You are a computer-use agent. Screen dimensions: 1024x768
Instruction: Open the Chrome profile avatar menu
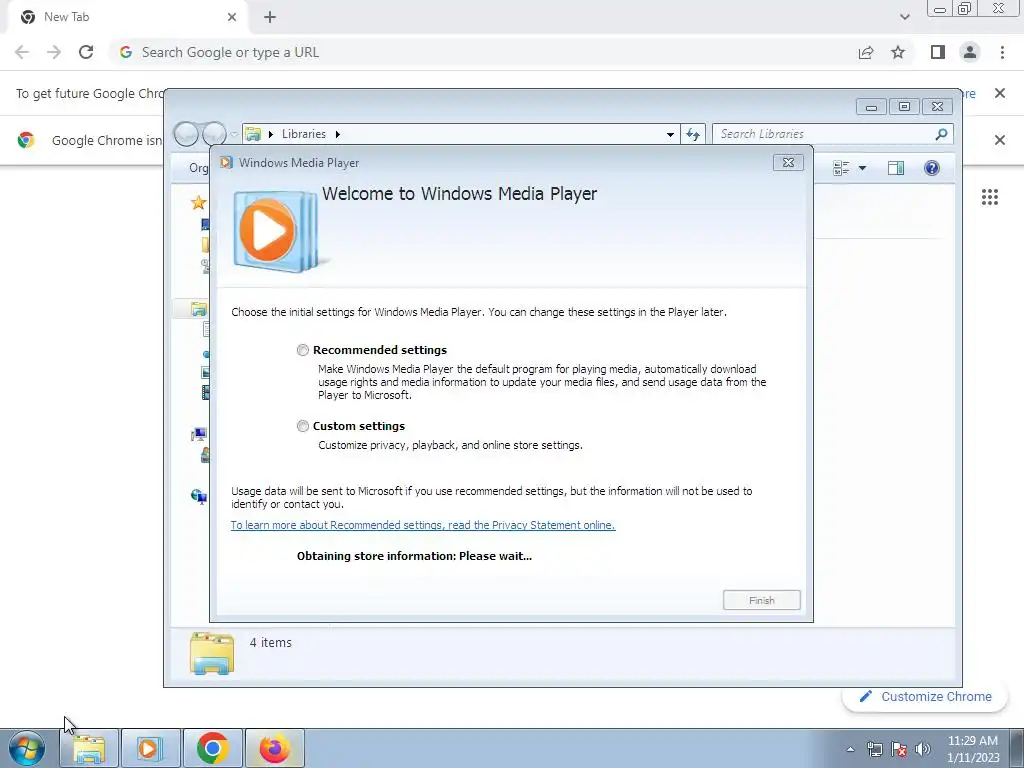pyautogui.click(x=970, y=52)
